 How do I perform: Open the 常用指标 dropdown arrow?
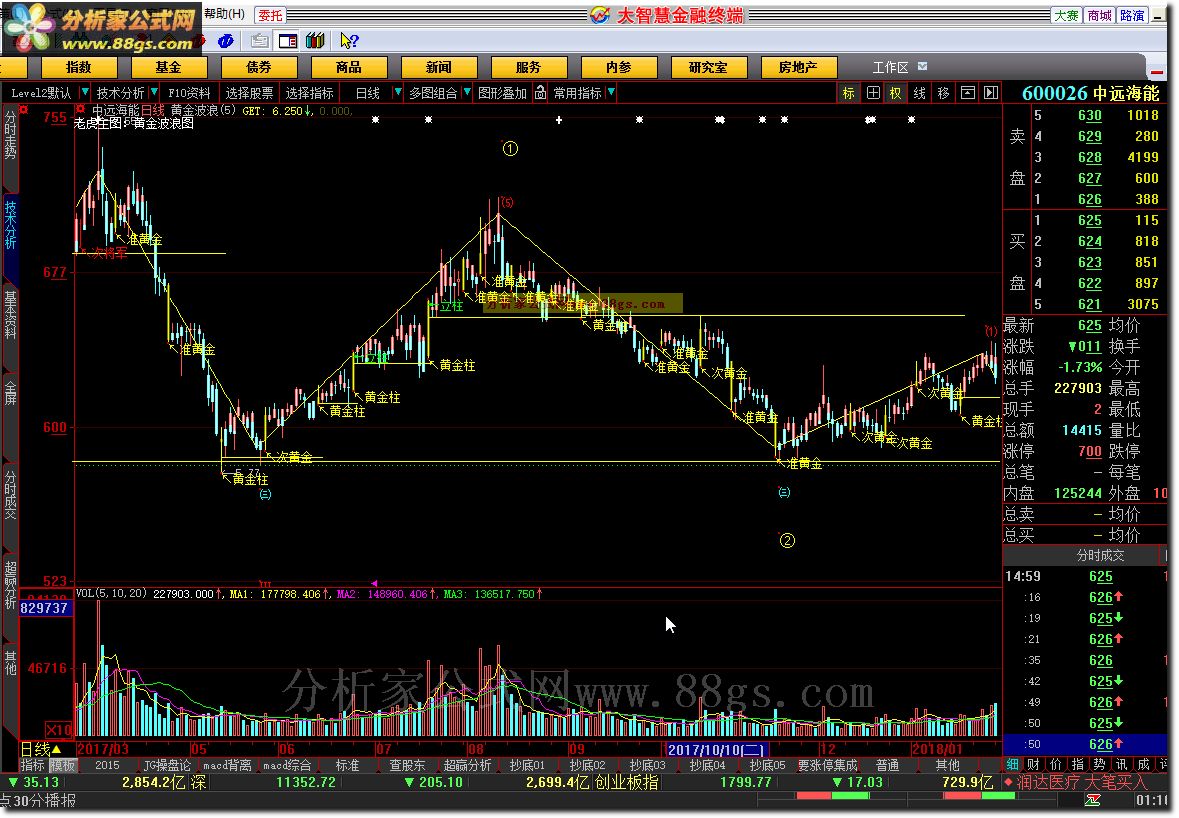coord(611,92)
